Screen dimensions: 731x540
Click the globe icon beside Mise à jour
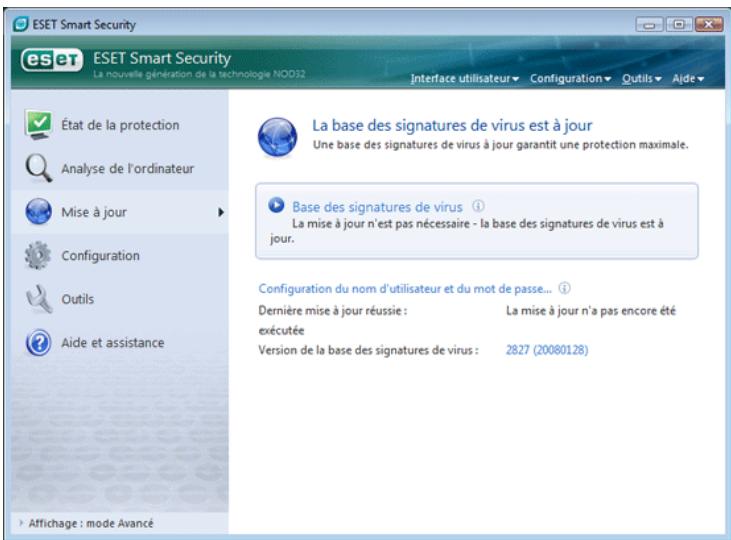[x=38, y=211]
